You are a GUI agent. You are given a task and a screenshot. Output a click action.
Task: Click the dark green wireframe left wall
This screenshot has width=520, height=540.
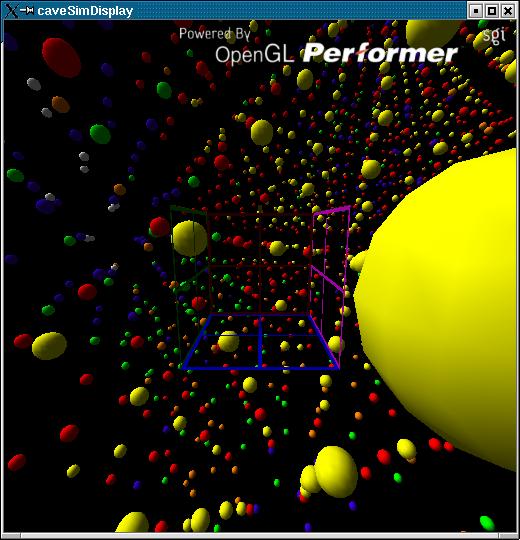tap(189, 286)
